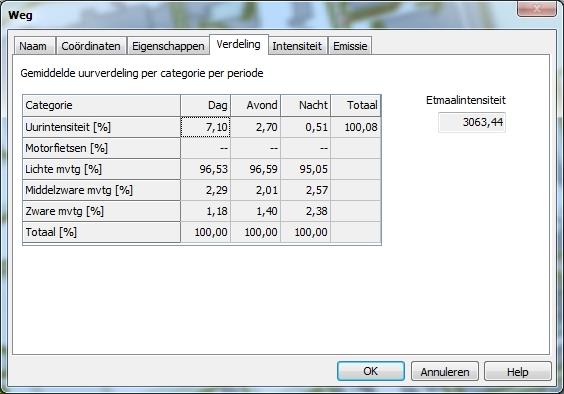Image resolution: width=564 pixels, height=394 pixels.
Task: Select Middelzware mvtg Dag value 2,29
Action: (205, 190)
